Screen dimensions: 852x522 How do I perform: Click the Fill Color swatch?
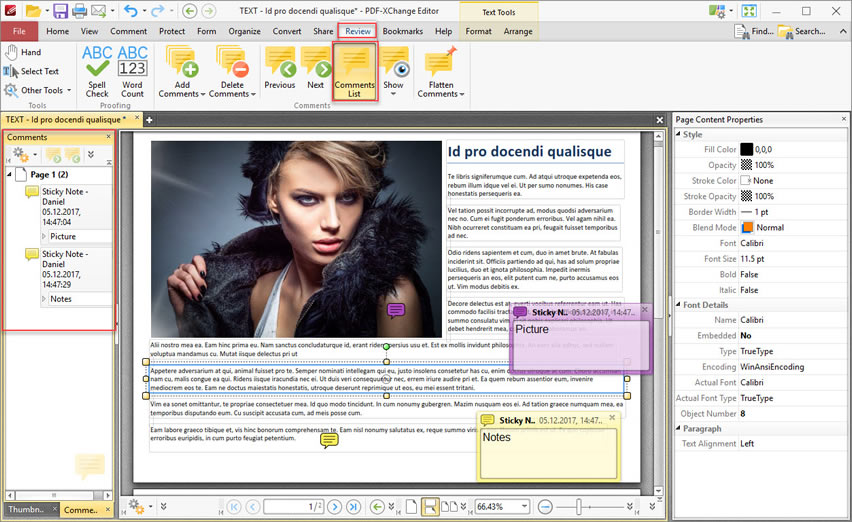click(746, 149)
